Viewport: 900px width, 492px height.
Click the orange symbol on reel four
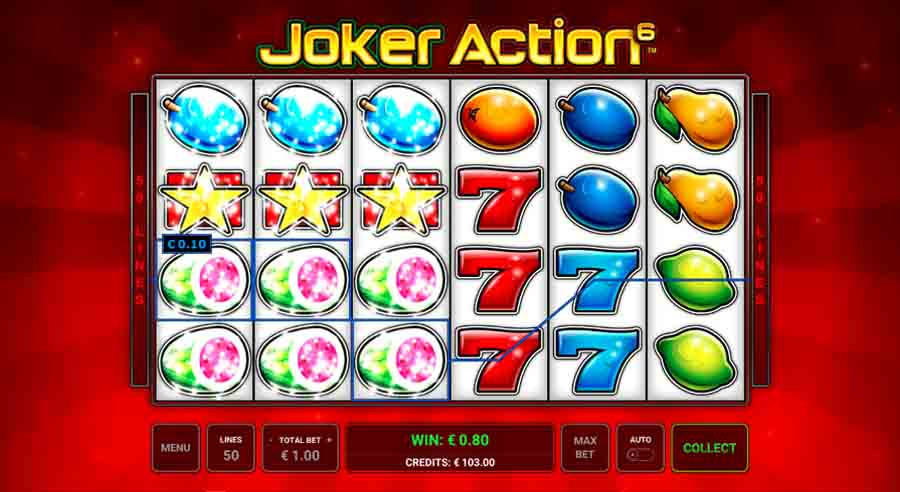(499, 121)
